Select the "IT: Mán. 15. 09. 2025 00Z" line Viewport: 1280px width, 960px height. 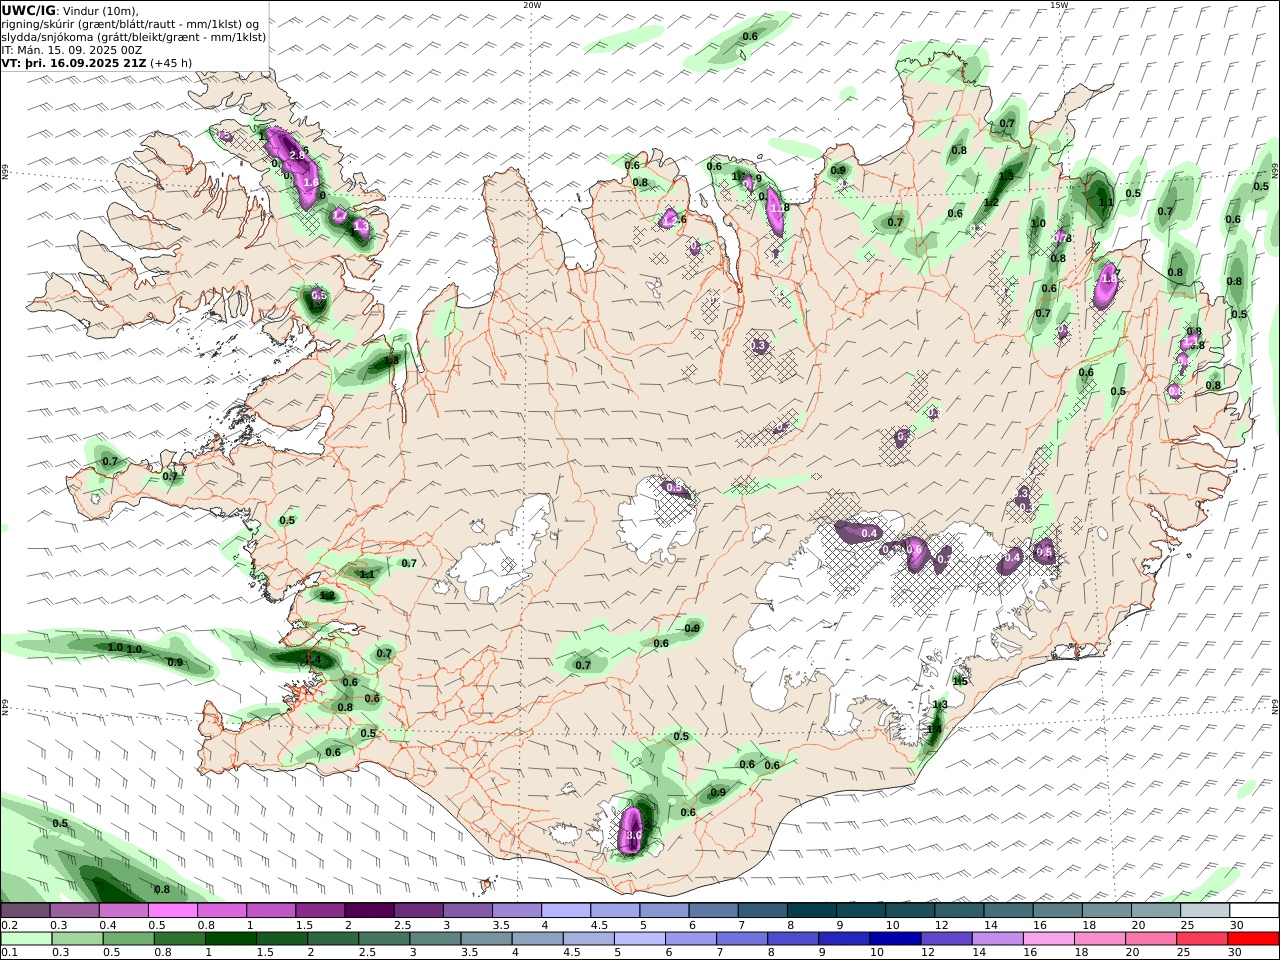[x=71, y=49]
